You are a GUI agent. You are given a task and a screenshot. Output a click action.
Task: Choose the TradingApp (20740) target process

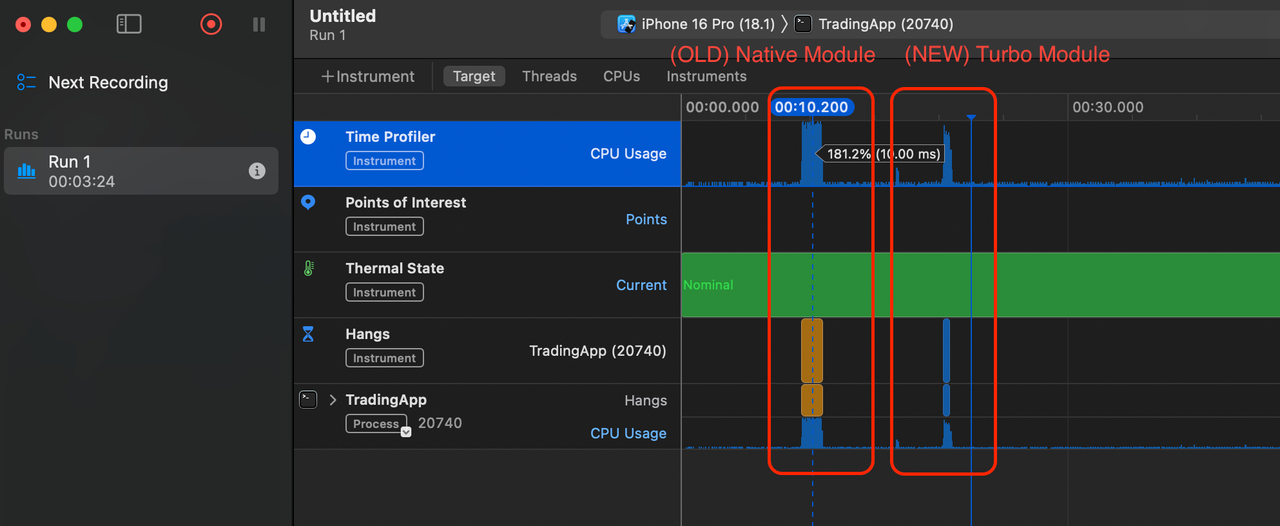[x=875, y=24]
